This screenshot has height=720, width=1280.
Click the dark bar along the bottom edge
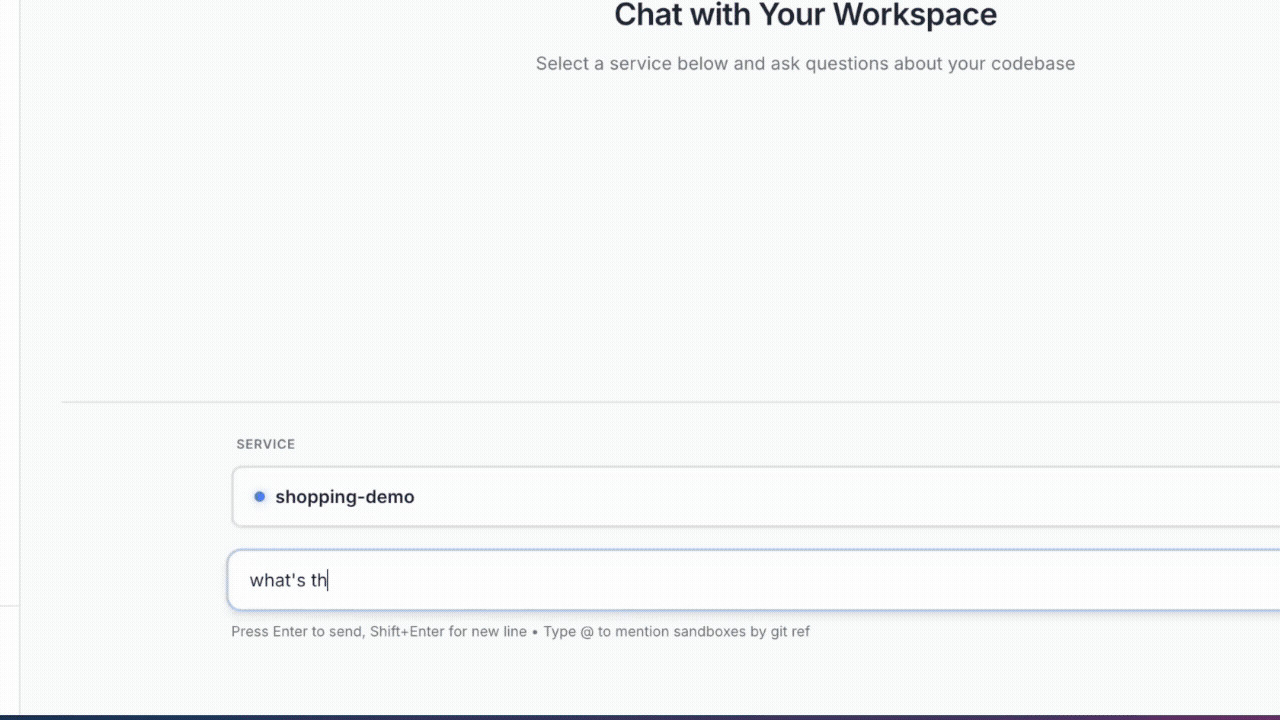pyautogui.click(x=640, y=716)
